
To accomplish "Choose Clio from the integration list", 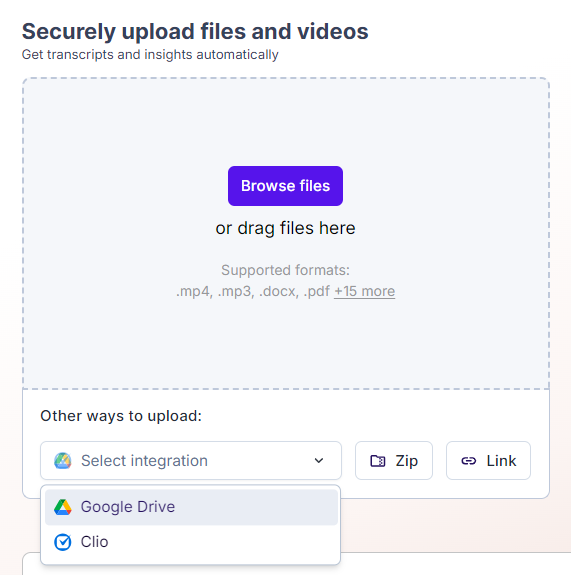I will click(x=191, y=542).
